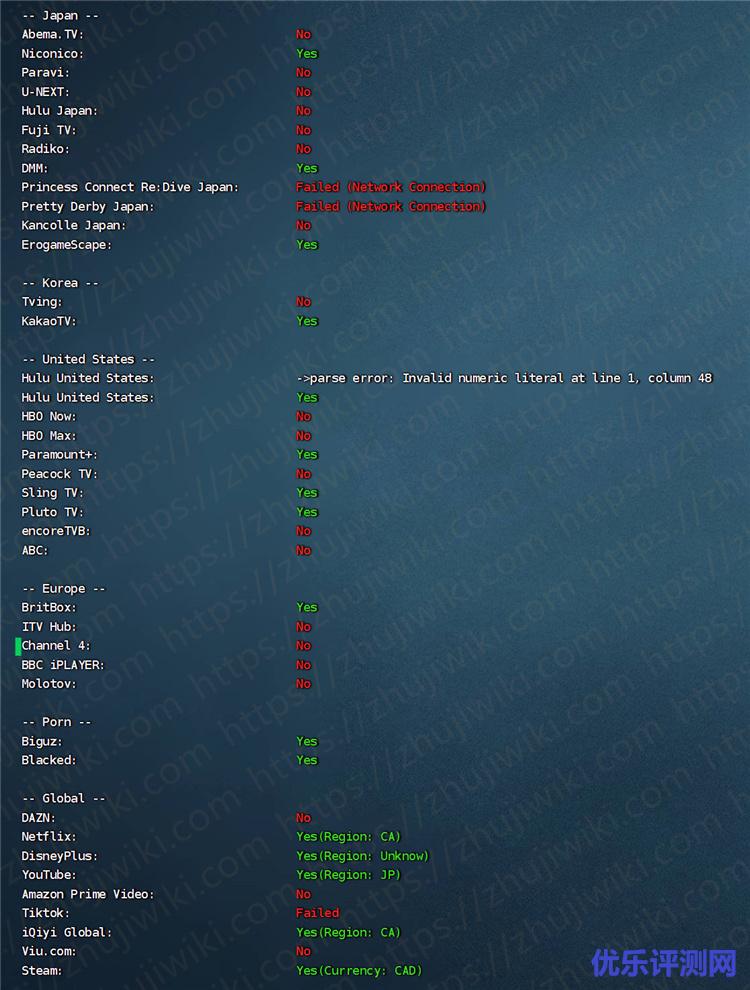
Task: Click the '-- United States --' header
Action: click(x=88, y=359)
